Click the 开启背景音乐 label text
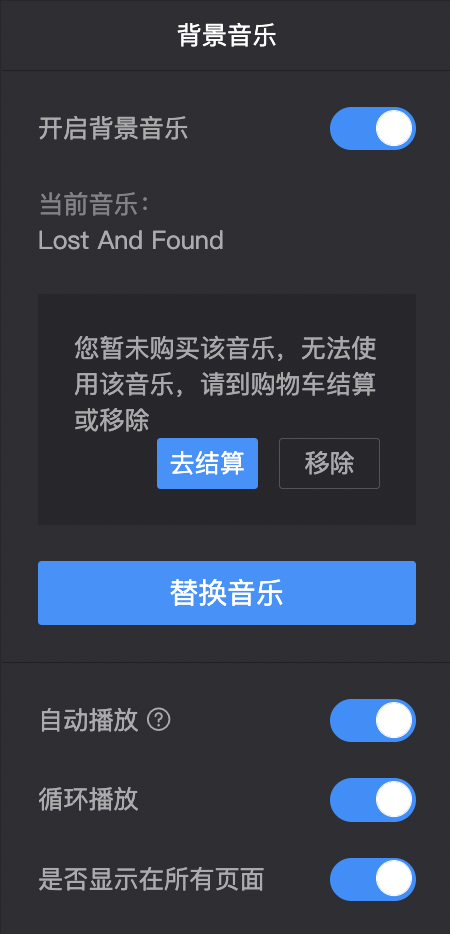The height and width of the screenshot is (934, 450). click(x=113, y=129)
